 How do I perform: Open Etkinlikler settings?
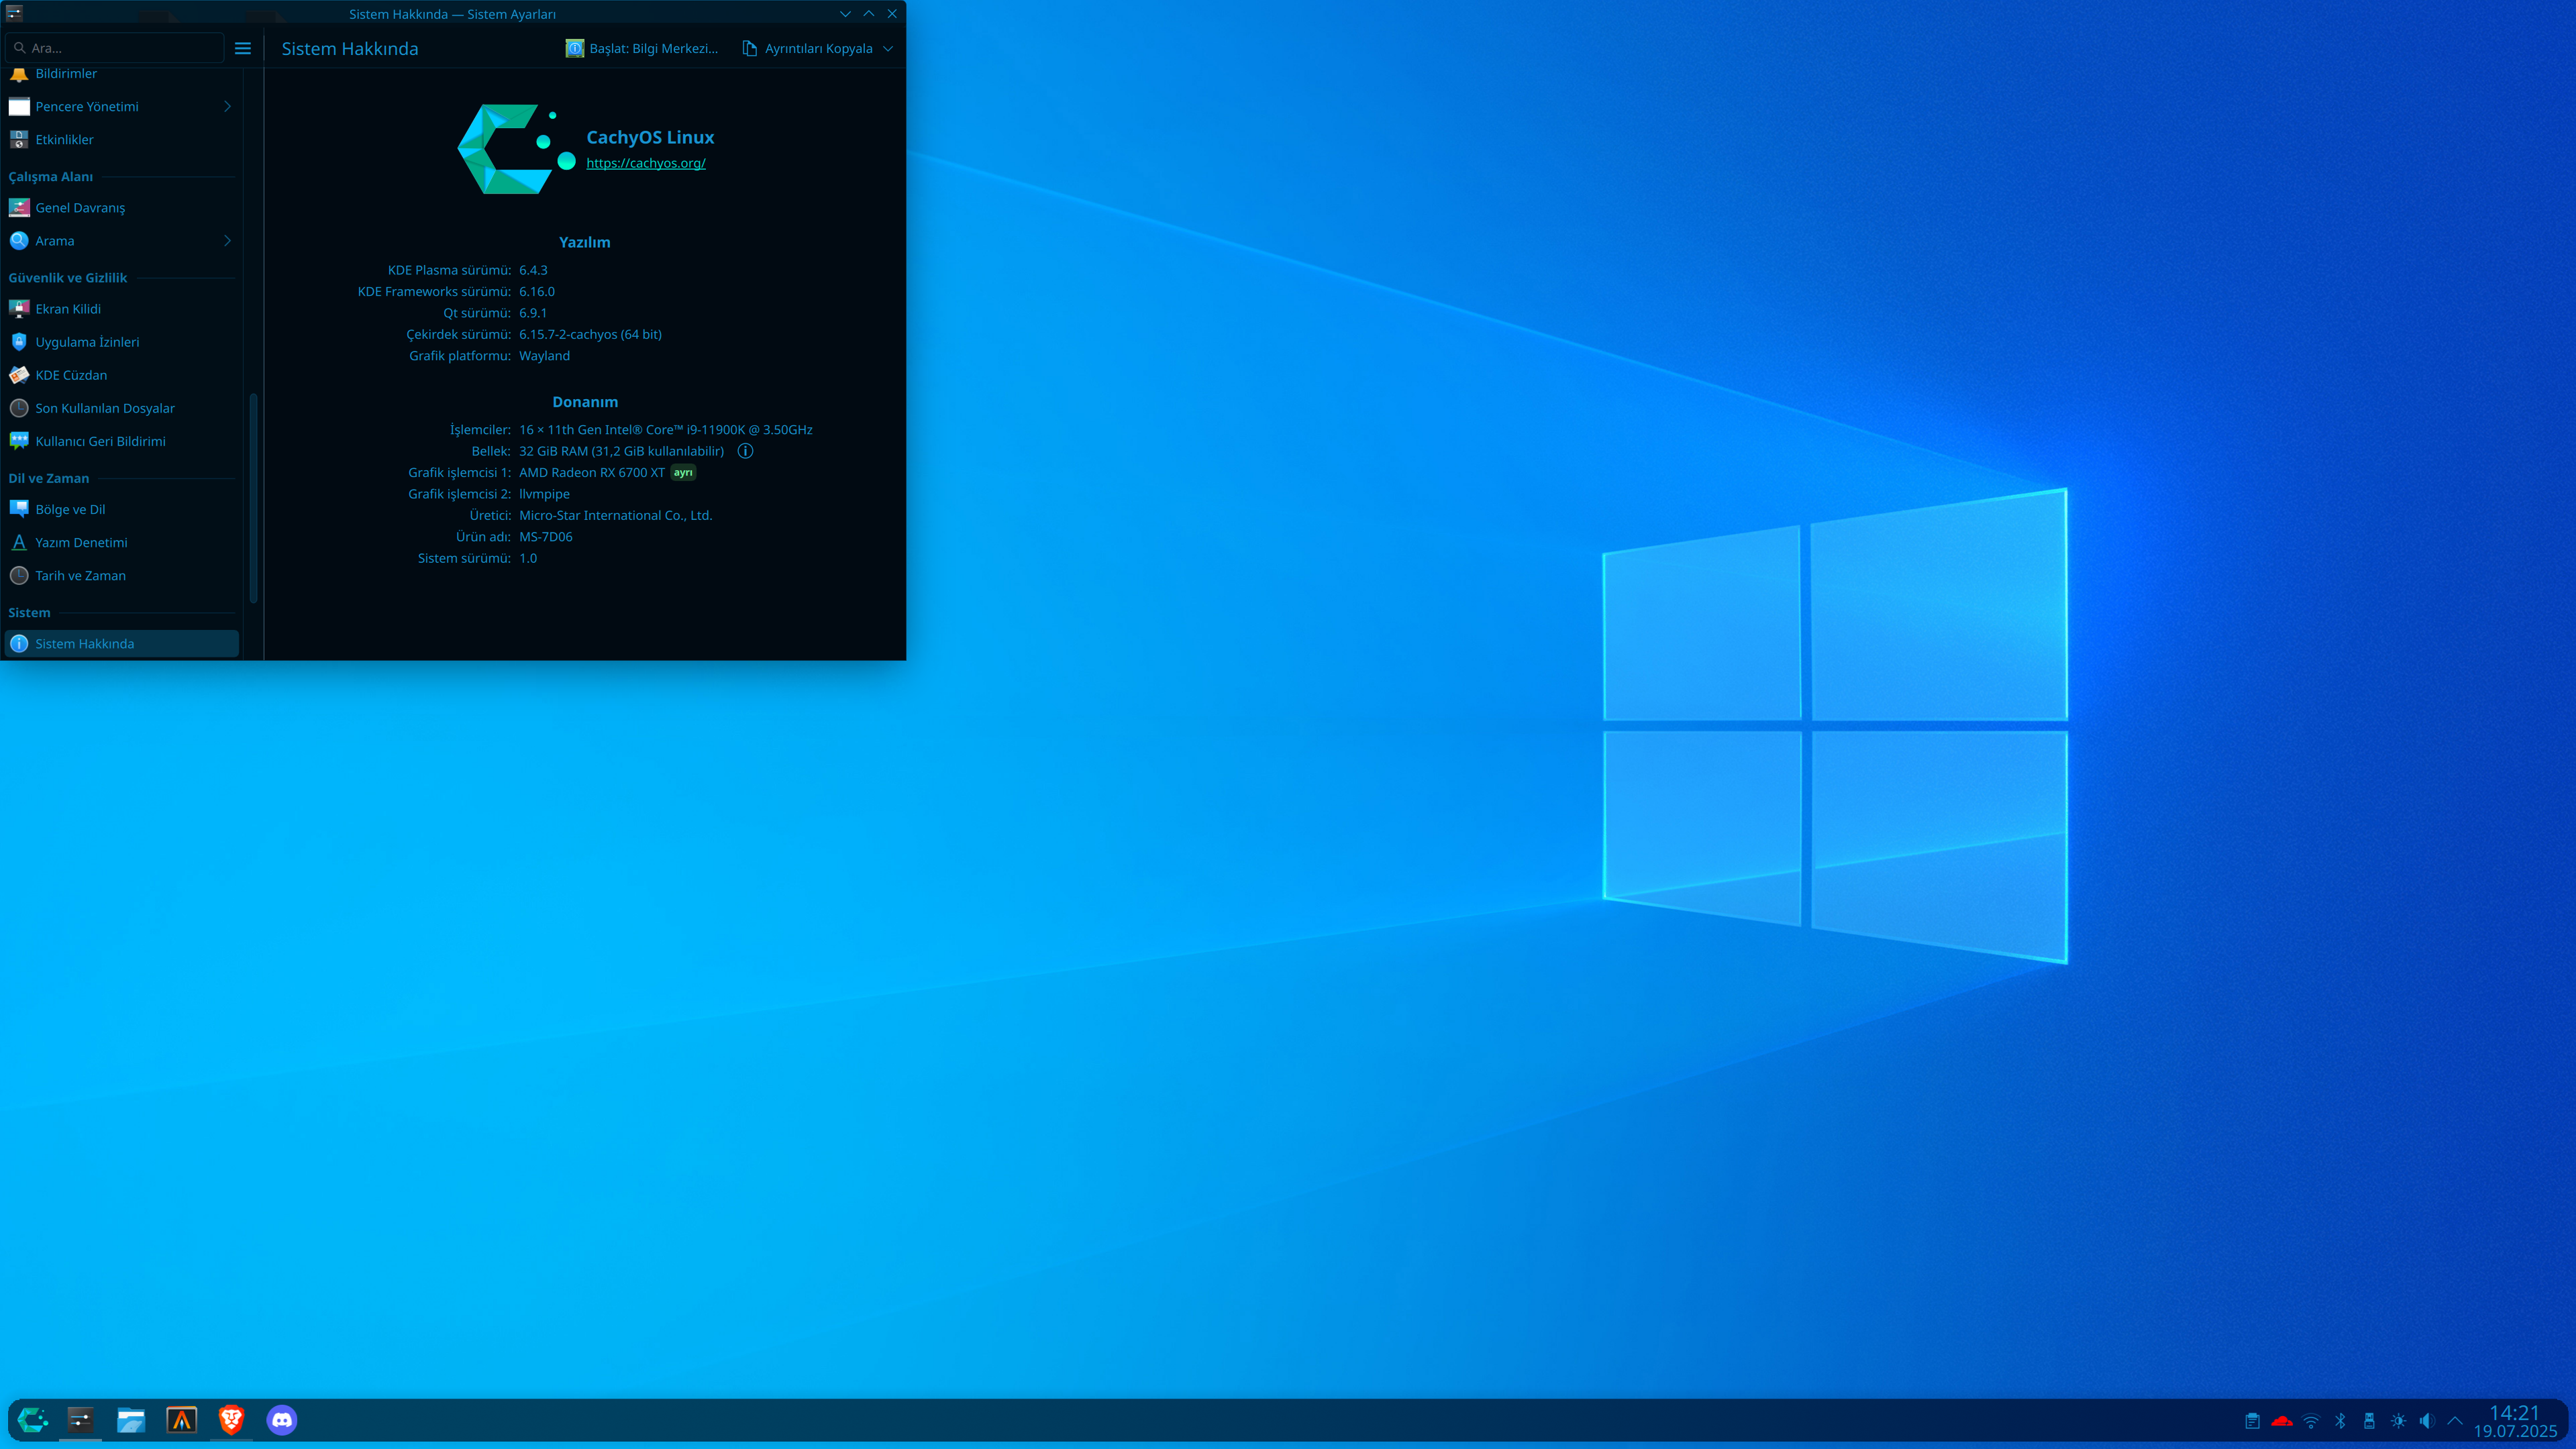122,140
